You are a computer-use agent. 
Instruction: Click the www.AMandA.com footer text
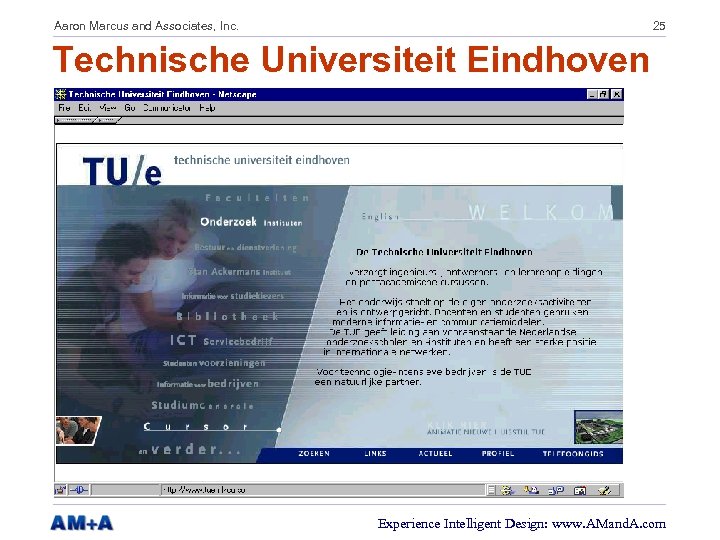click(x=608, y=524)
